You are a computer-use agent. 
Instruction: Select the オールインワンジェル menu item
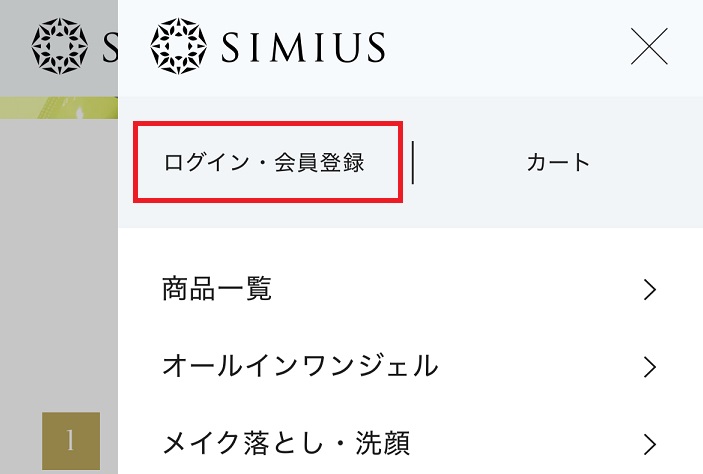tap(300, 365)
